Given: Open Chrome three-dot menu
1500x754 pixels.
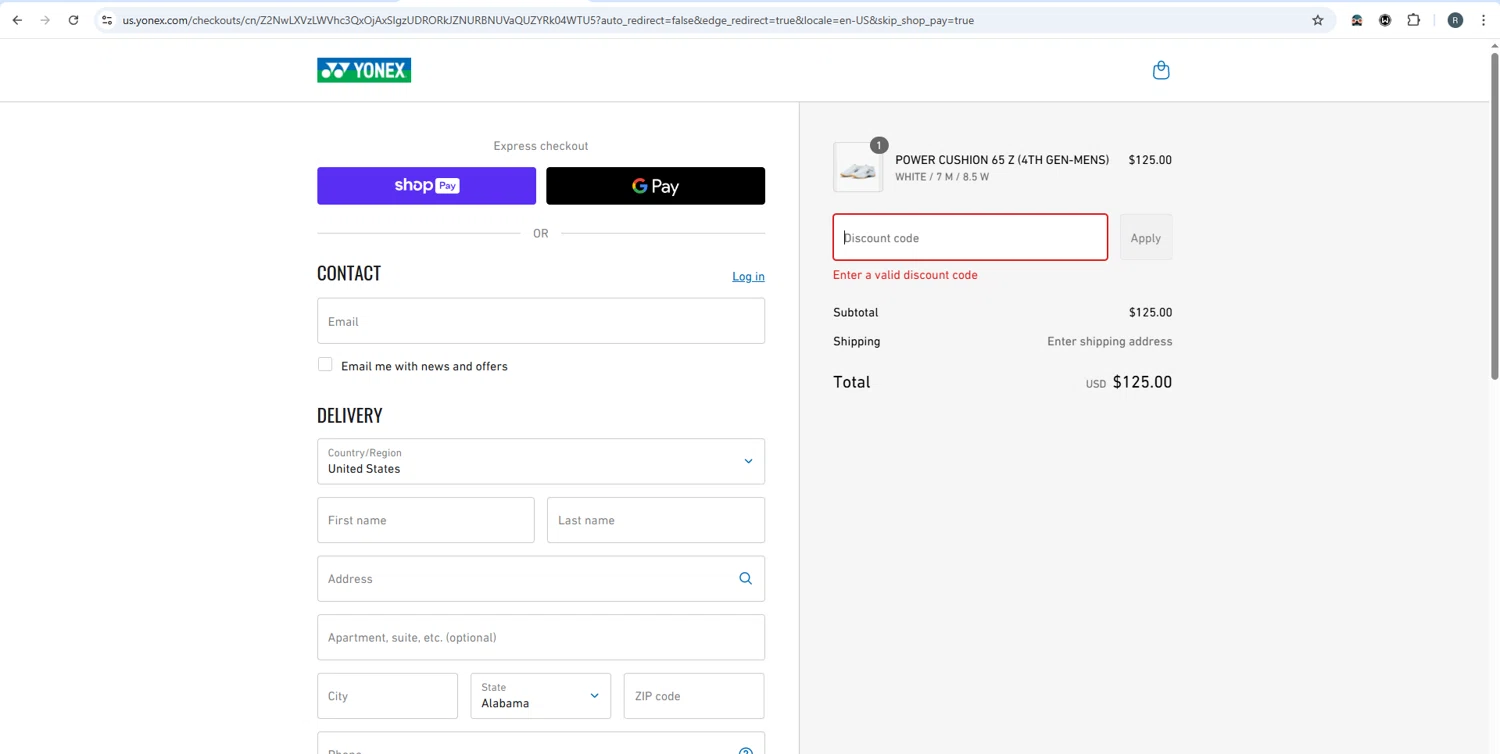Looking at the screenshot, I should [1483, 20].
